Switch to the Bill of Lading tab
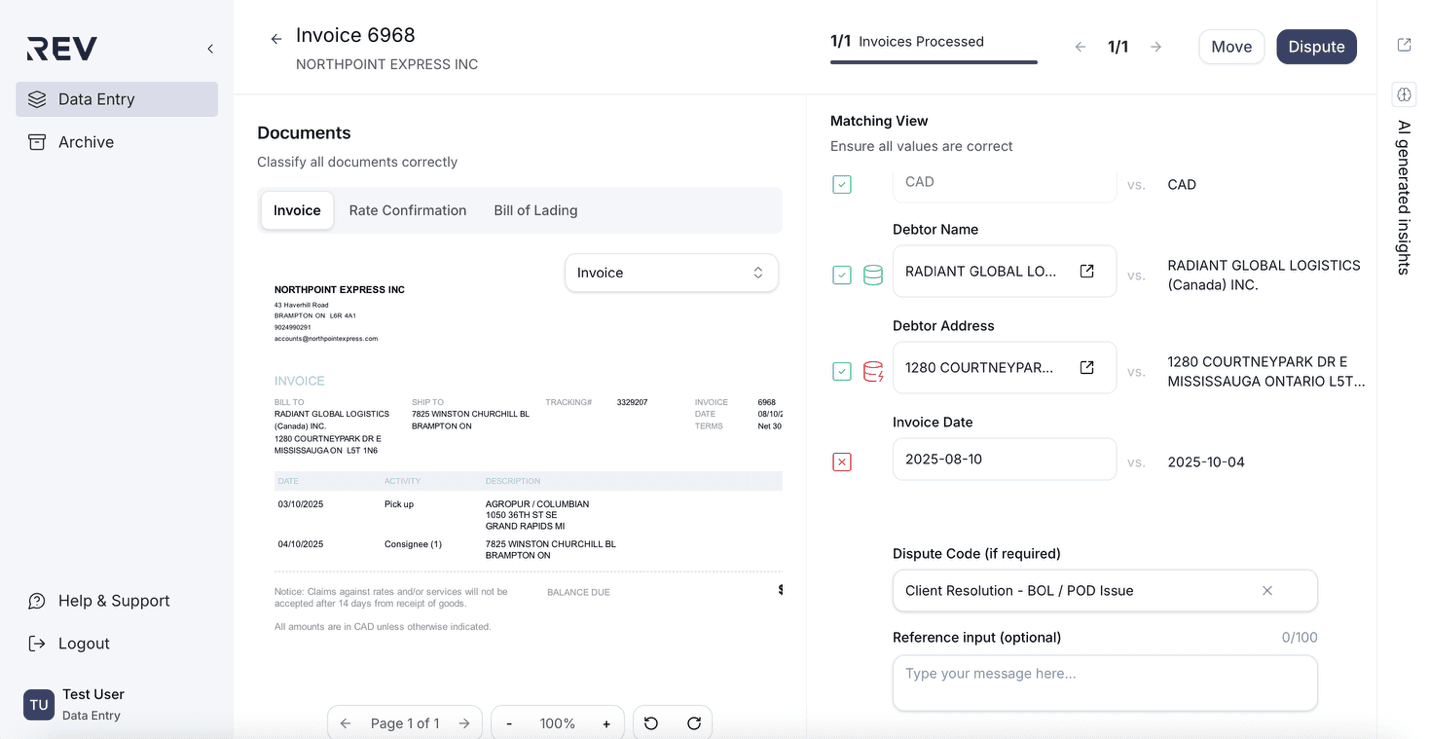This screenshot has width=1430, height=739. tap(535, 210)
